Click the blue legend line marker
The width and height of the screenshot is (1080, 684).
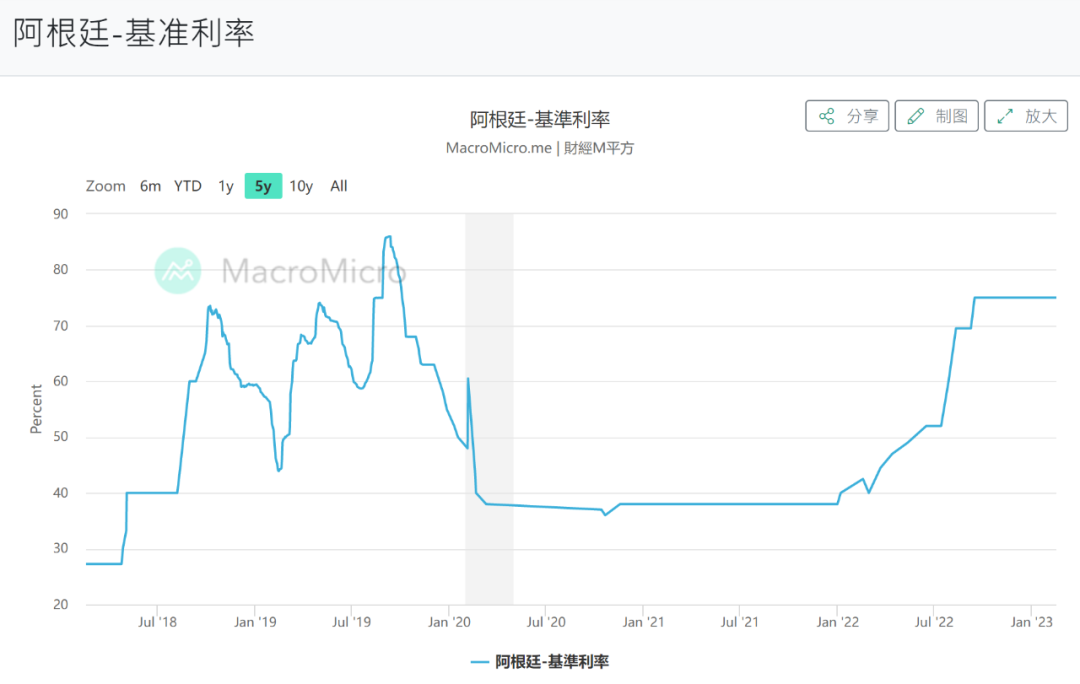(481, 661)
